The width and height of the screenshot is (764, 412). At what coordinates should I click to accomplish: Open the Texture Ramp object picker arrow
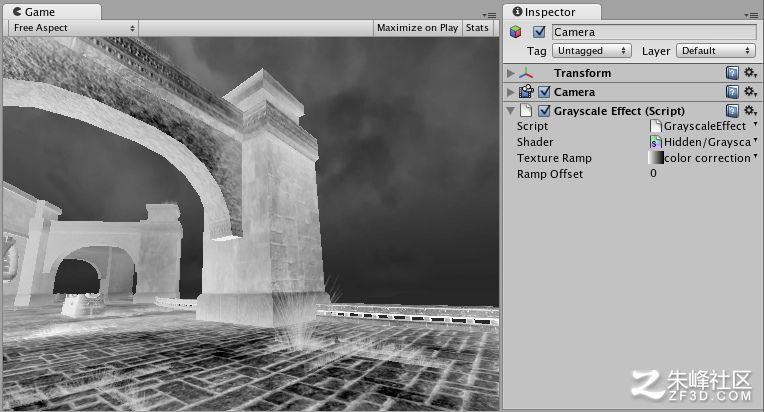click(x=755, y=157)
